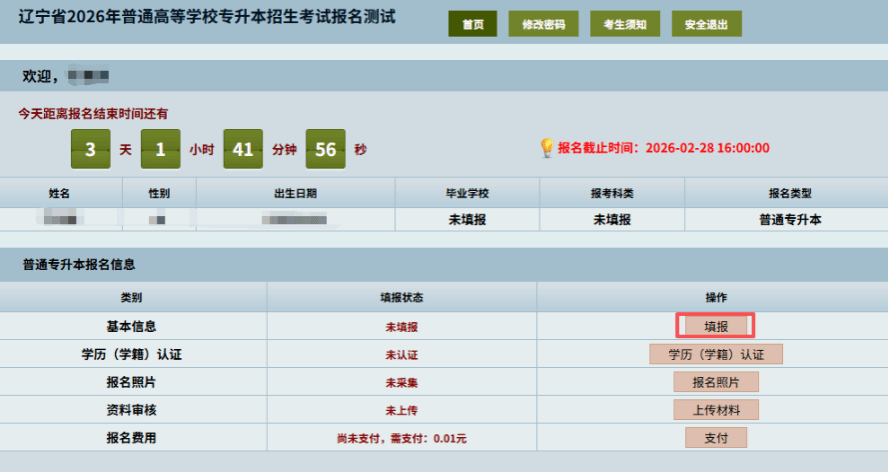888x472 pixels.
Task: Click the red 未采集 photo status
Action: (401, 383)
